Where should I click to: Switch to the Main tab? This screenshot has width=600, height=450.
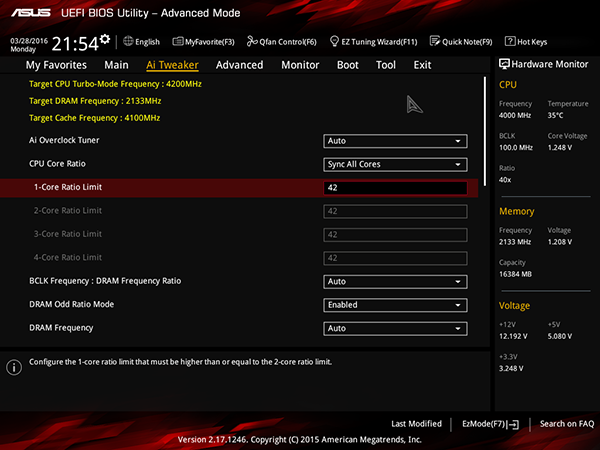tap(116, 65)
